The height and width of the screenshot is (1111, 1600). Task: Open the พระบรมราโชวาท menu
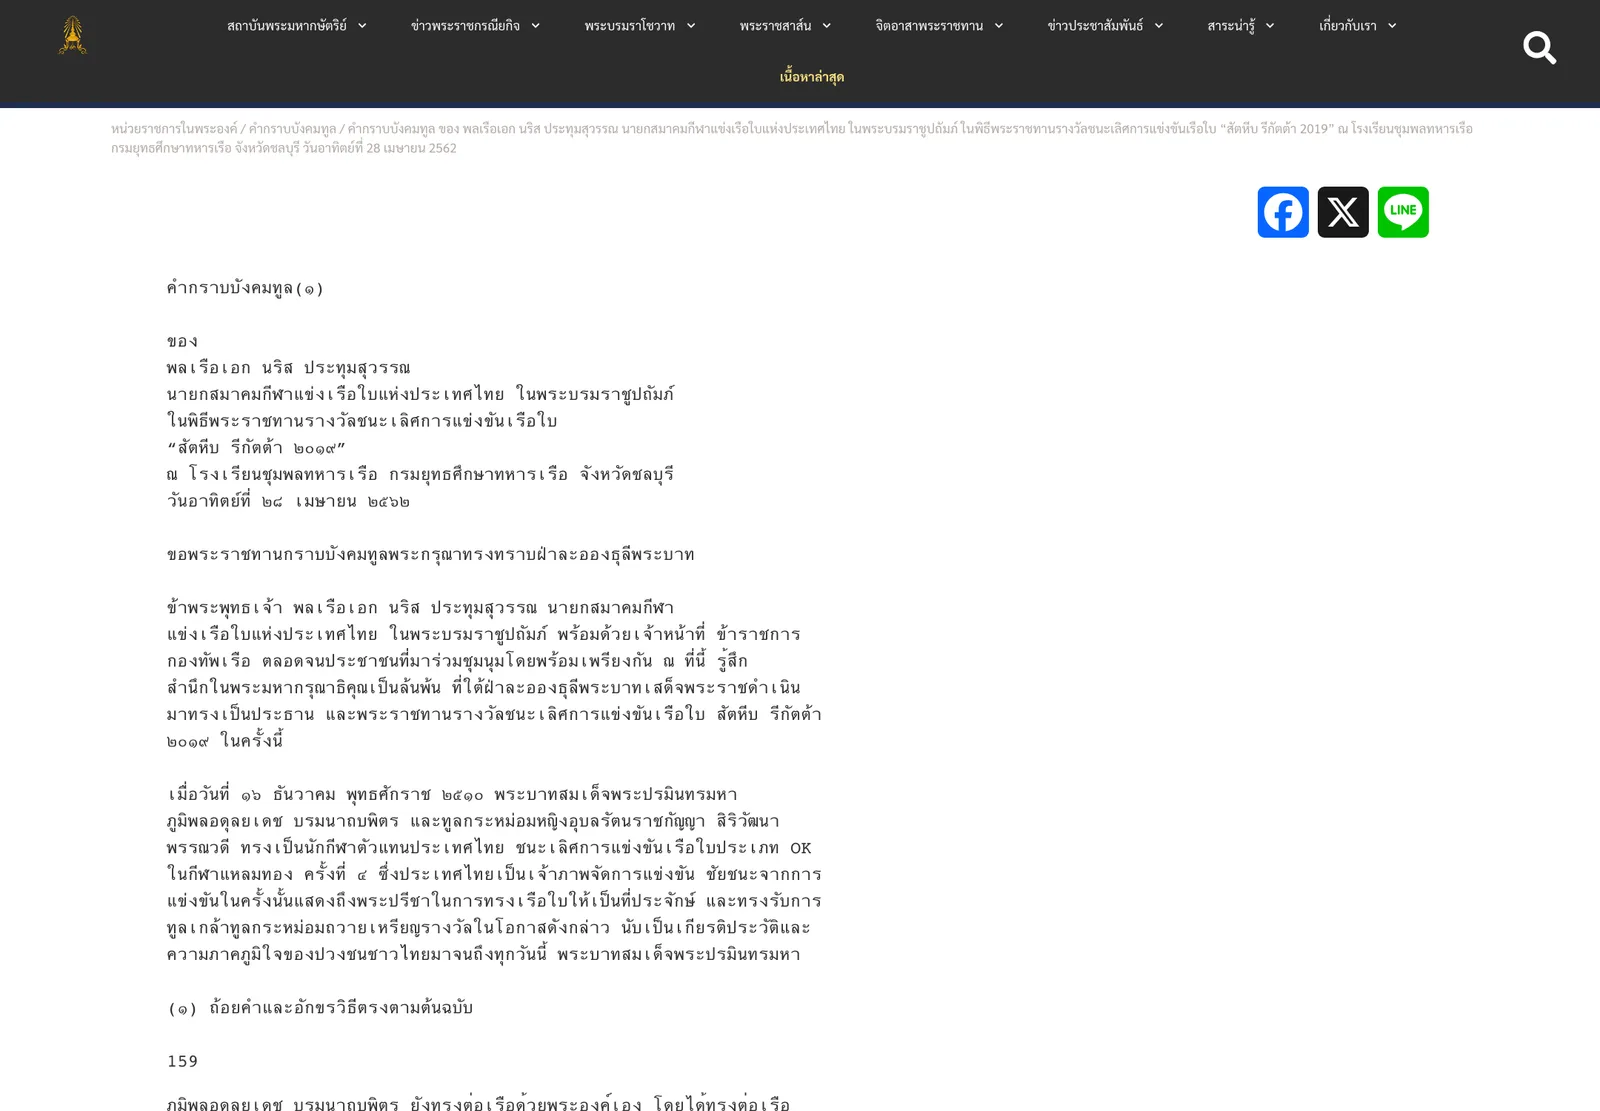[629, 26]
